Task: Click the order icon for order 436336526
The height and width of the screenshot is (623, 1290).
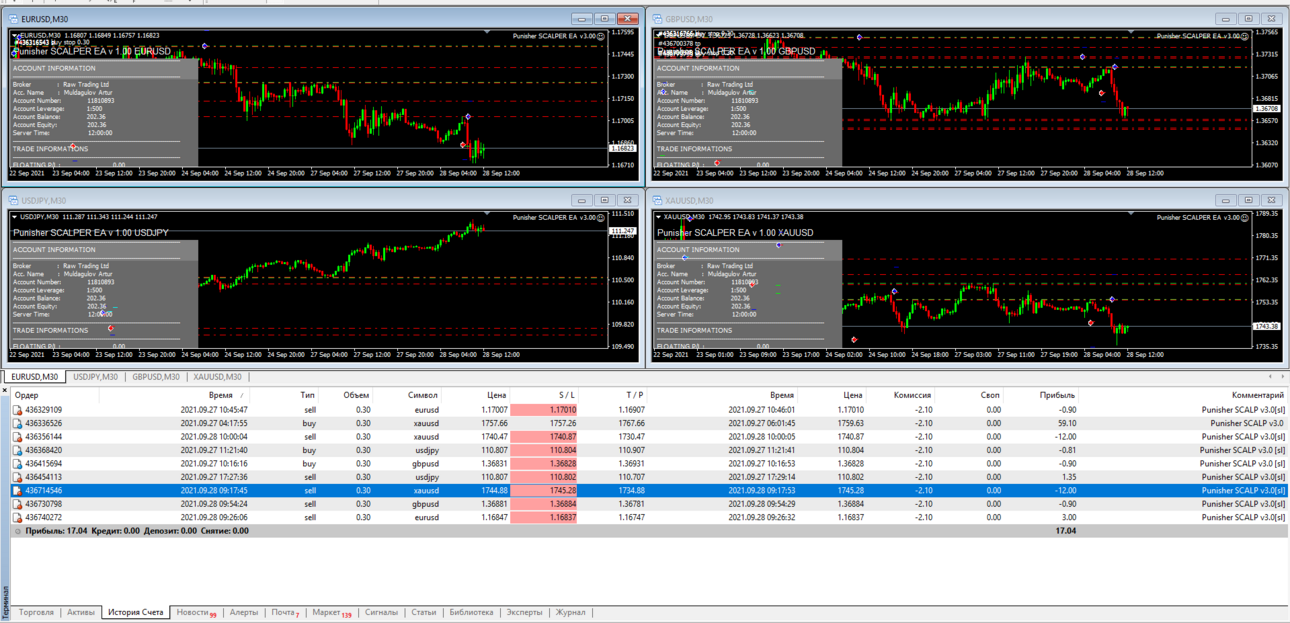Action: pyautogui.click(x=17, y=423)
